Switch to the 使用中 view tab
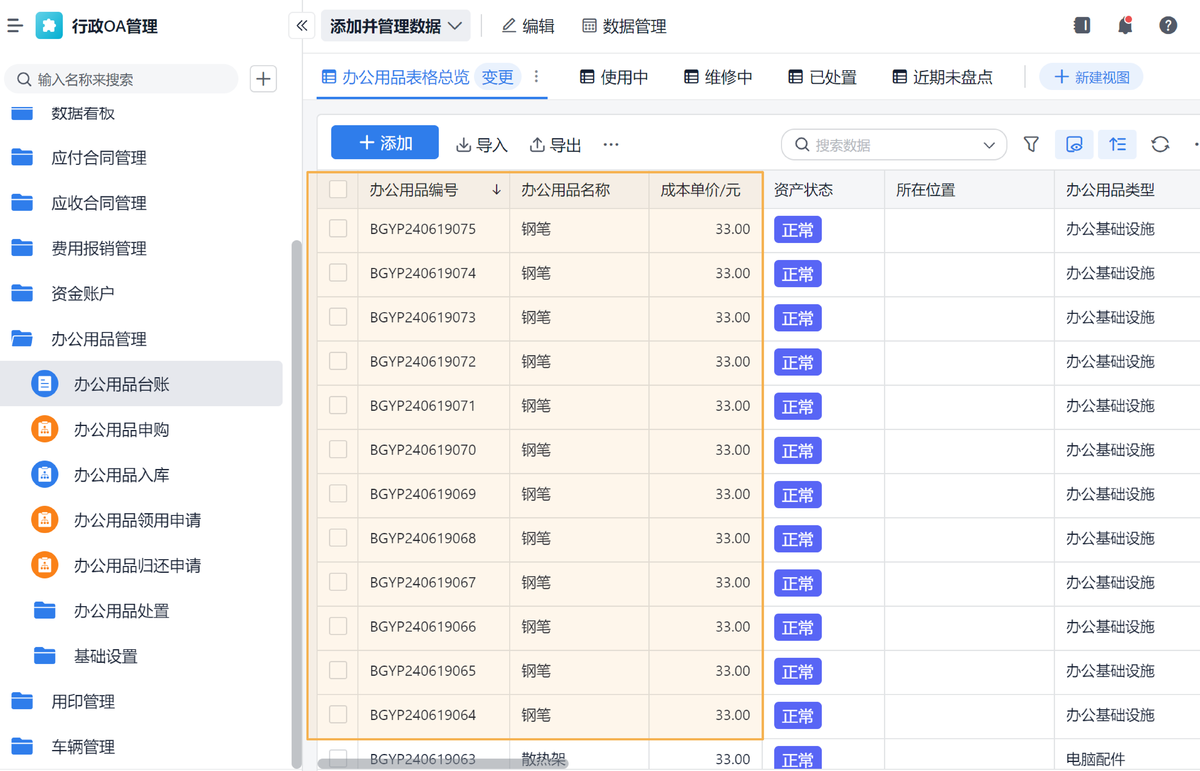Viewport: 1200px width, 771px height. tap(614, 77)
